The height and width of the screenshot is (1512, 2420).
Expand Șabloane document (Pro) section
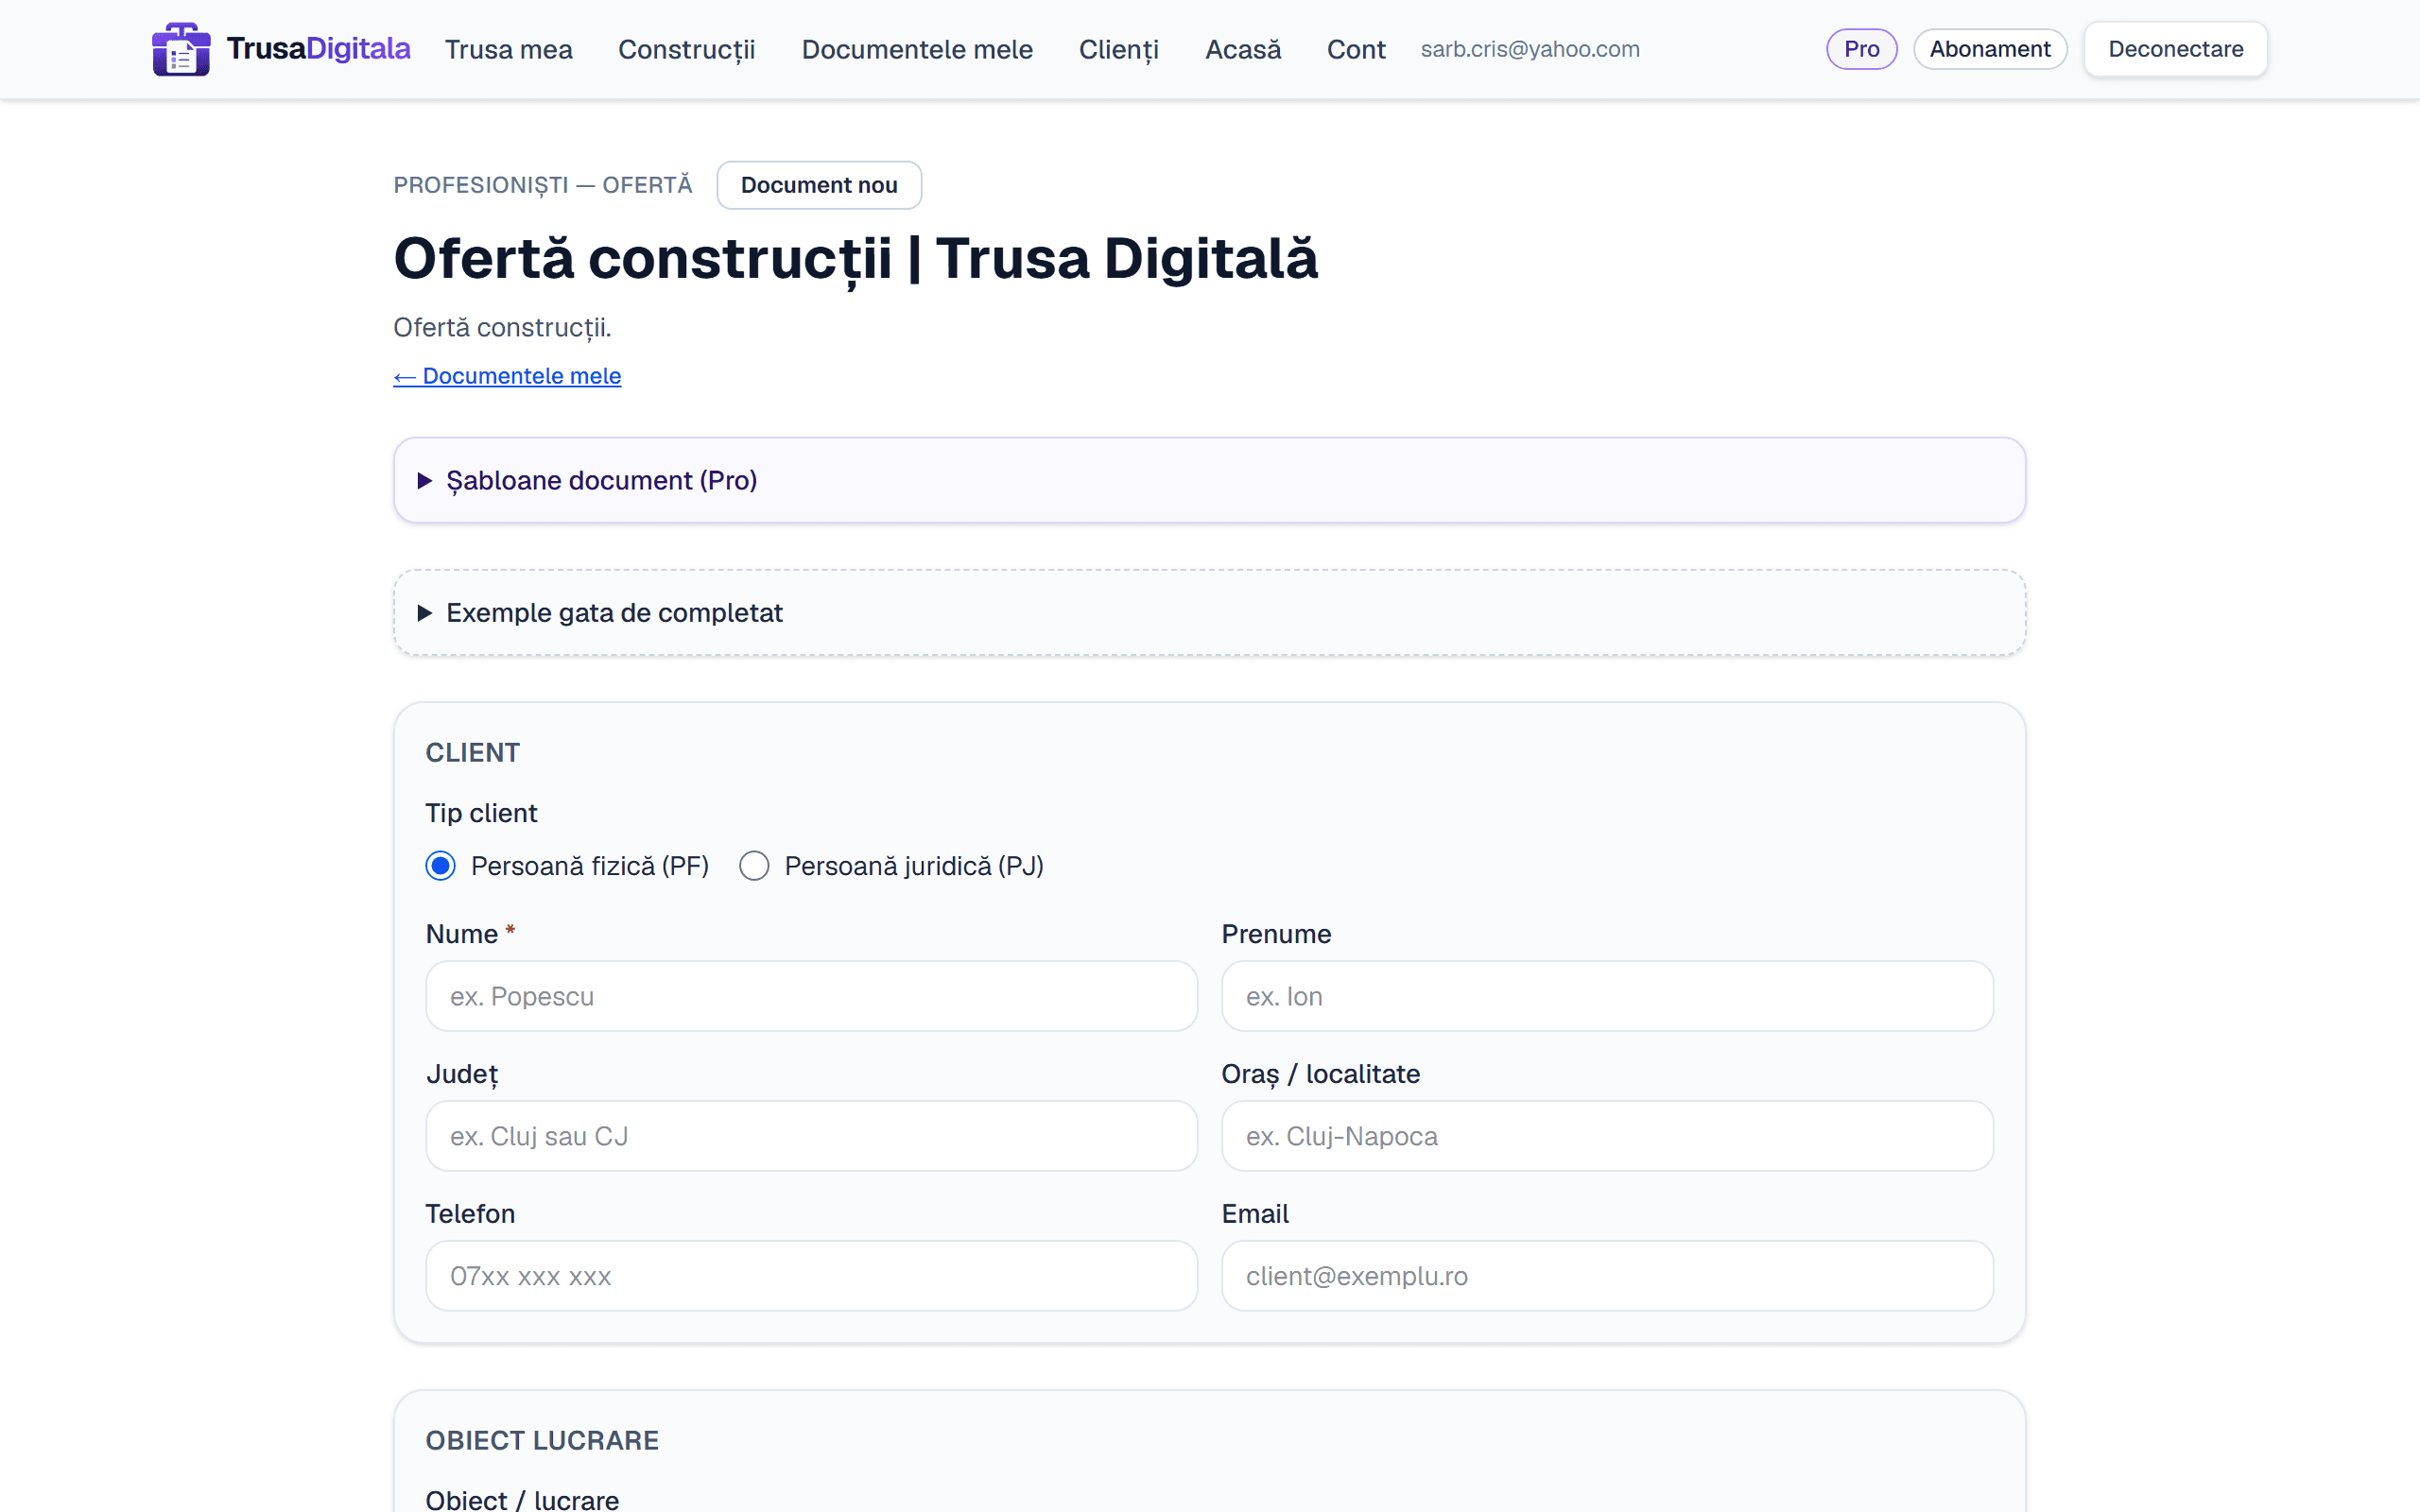[1209, 480]
